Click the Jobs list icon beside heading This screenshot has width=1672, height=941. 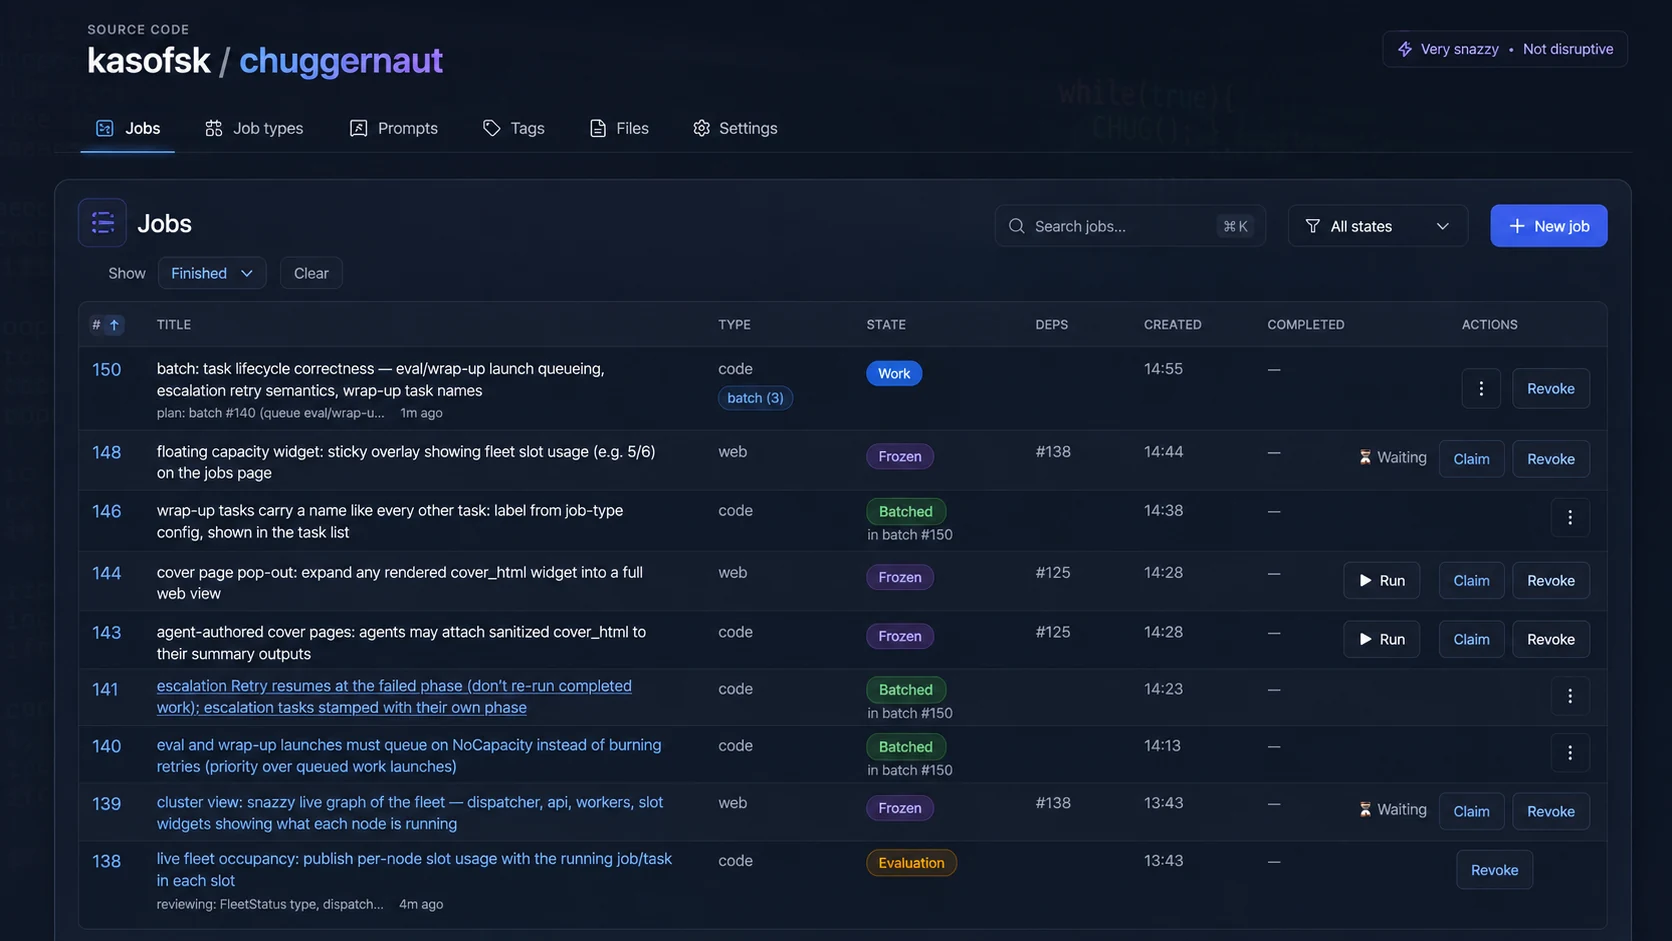[x=102, y=223]
